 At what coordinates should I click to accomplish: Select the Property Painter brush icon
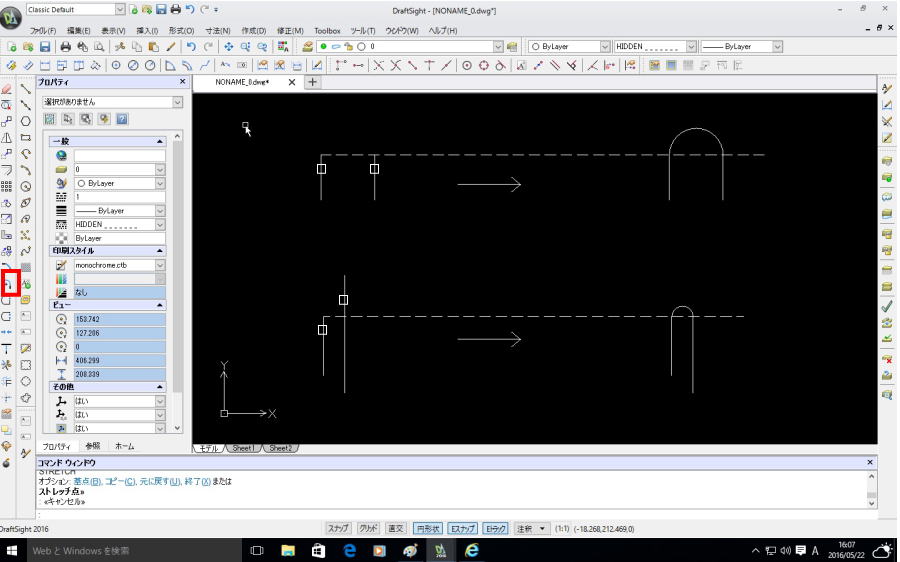point(170,46)
